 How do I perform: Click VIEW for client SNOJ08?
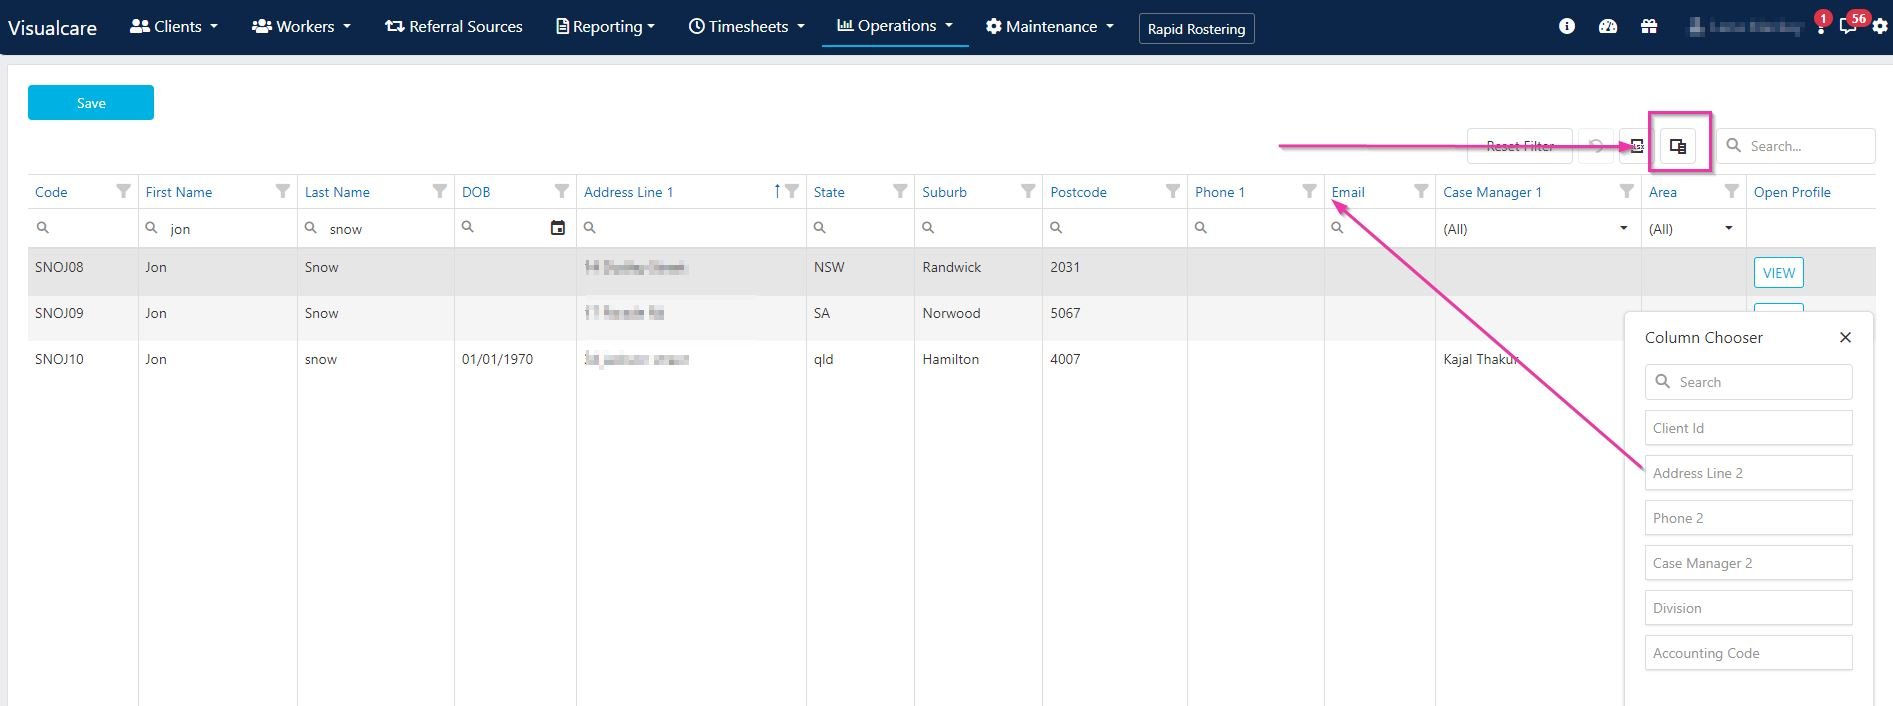(1778, 273)
